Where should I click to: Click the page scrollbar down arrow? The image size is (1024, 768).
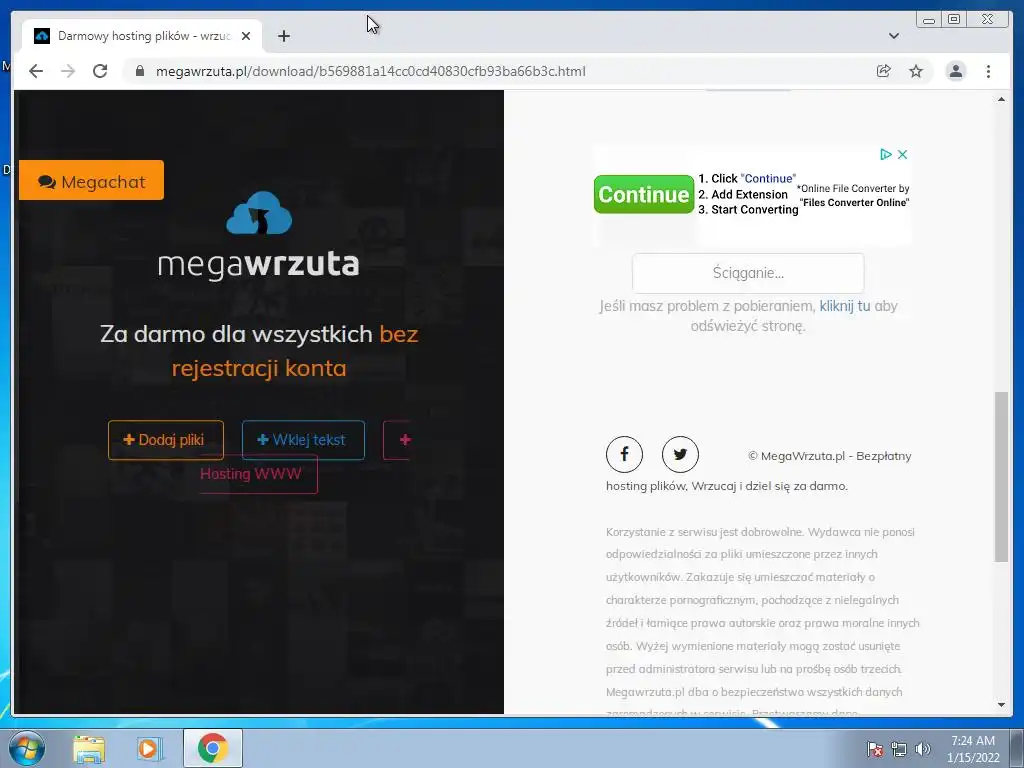(x=1001, y=705)
